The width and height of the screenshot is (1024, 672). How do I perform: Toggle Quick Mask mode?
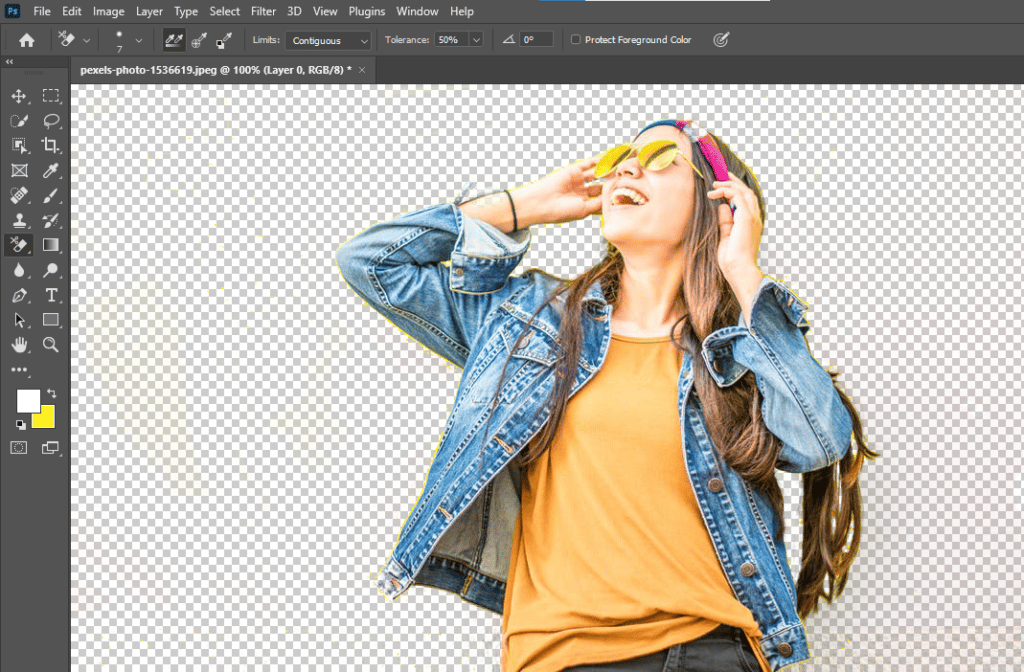click(19, 448)
